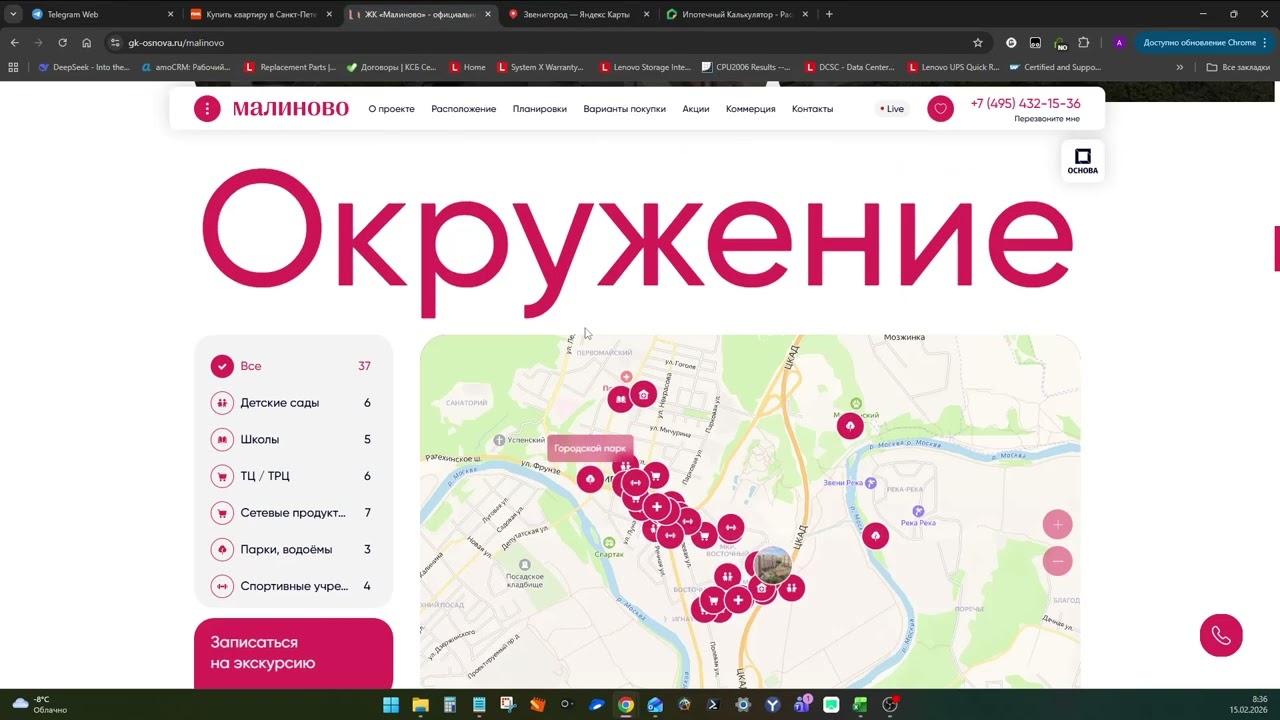Image resolution: width=1280 pixels, height=720 pixels.
Task: Click the park marker near Мозжинка
Action: (850, 426)
